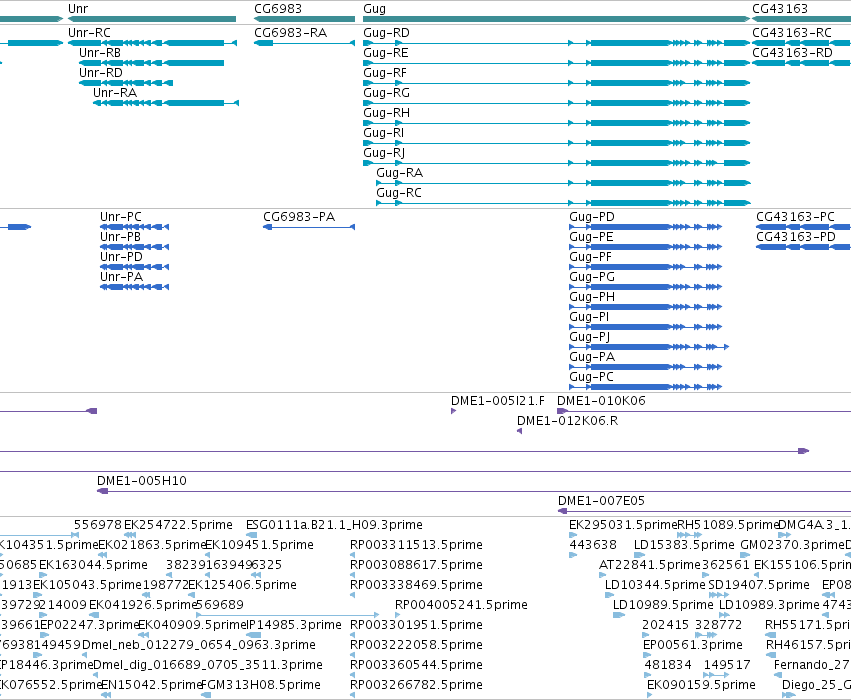Choose the Unr-PA protein label
The width and height of the screenshot is (851, 700).
[122, 277]
